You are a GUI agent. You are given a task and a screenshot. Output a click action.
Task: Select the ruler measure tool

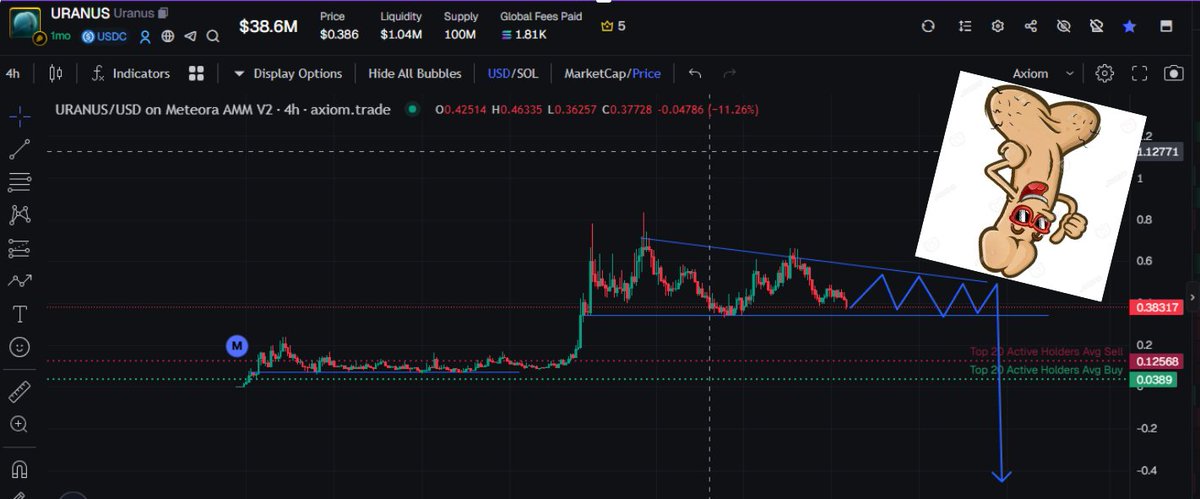pyautogui.click(x=19, y=391)
